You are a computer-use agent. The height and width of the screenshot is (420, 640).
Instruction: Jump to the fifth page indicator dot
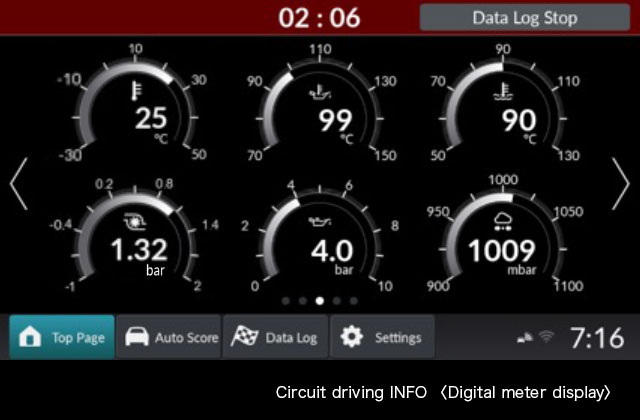pyautogui.click(x=353, y=300)
